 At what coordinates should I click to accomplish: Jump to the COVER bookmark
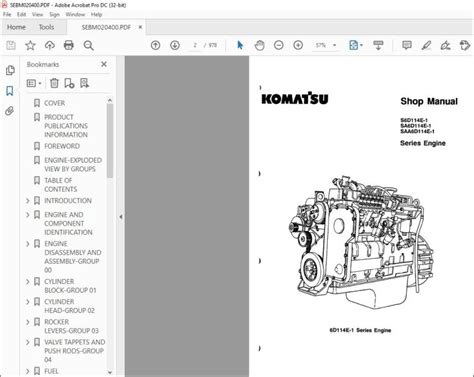coord(54,103)
